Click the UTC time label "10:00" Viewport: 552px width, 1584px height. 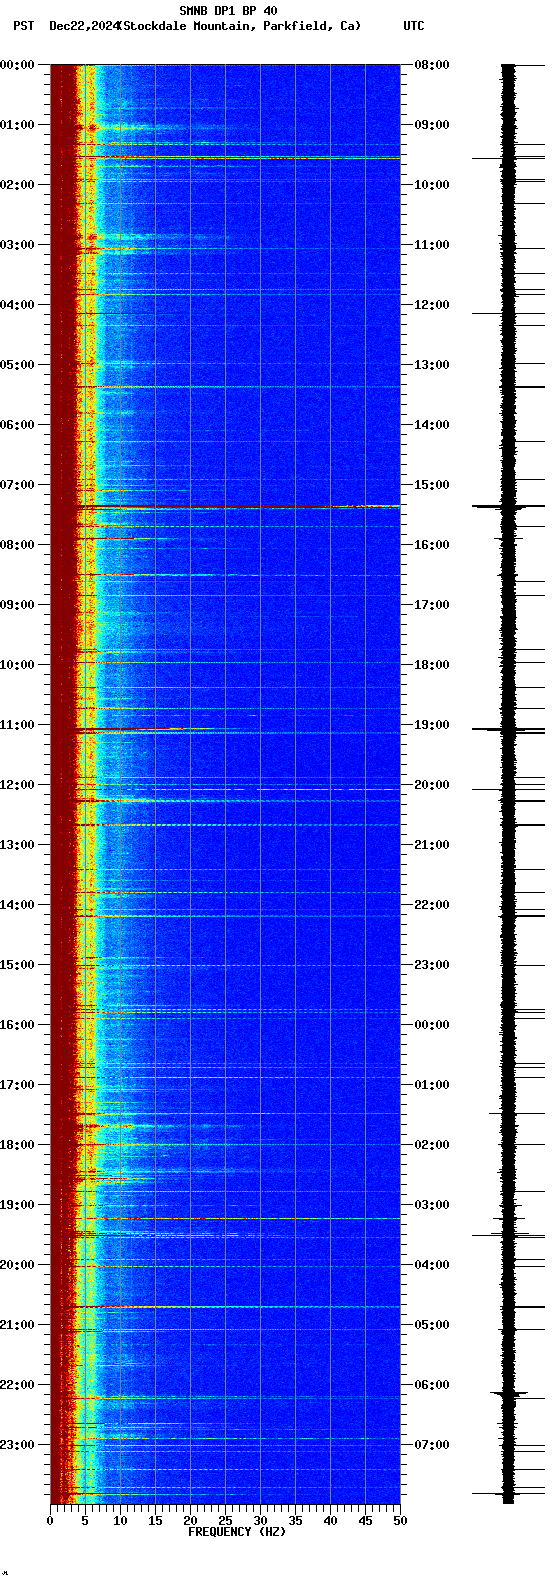pyautogui.click(x=432, y=185)
